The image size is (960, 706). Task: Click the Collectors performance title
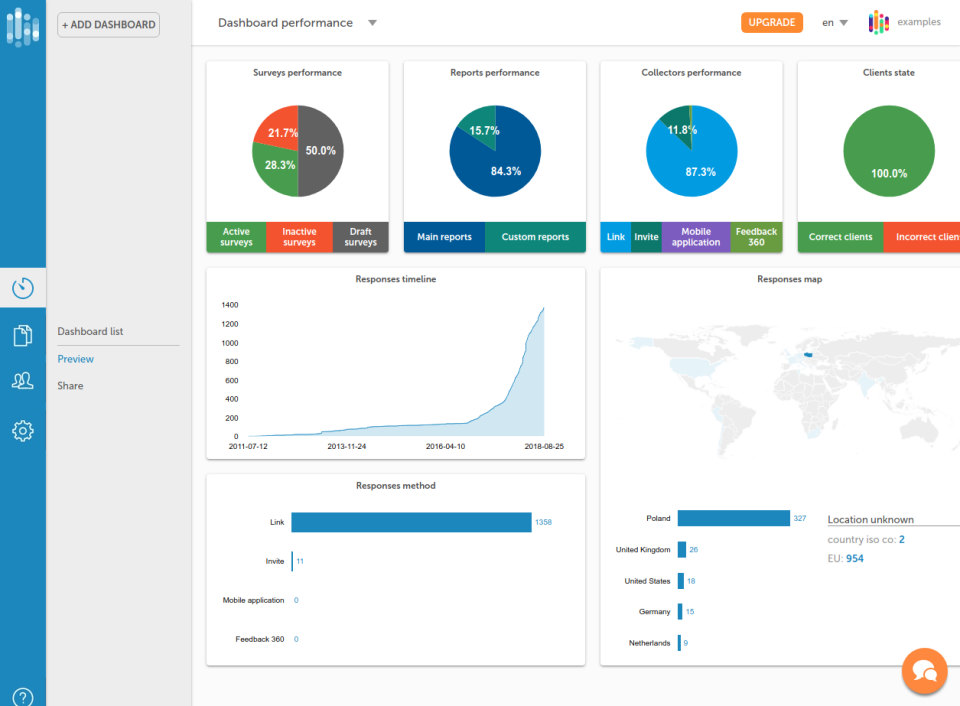(691, 72)
